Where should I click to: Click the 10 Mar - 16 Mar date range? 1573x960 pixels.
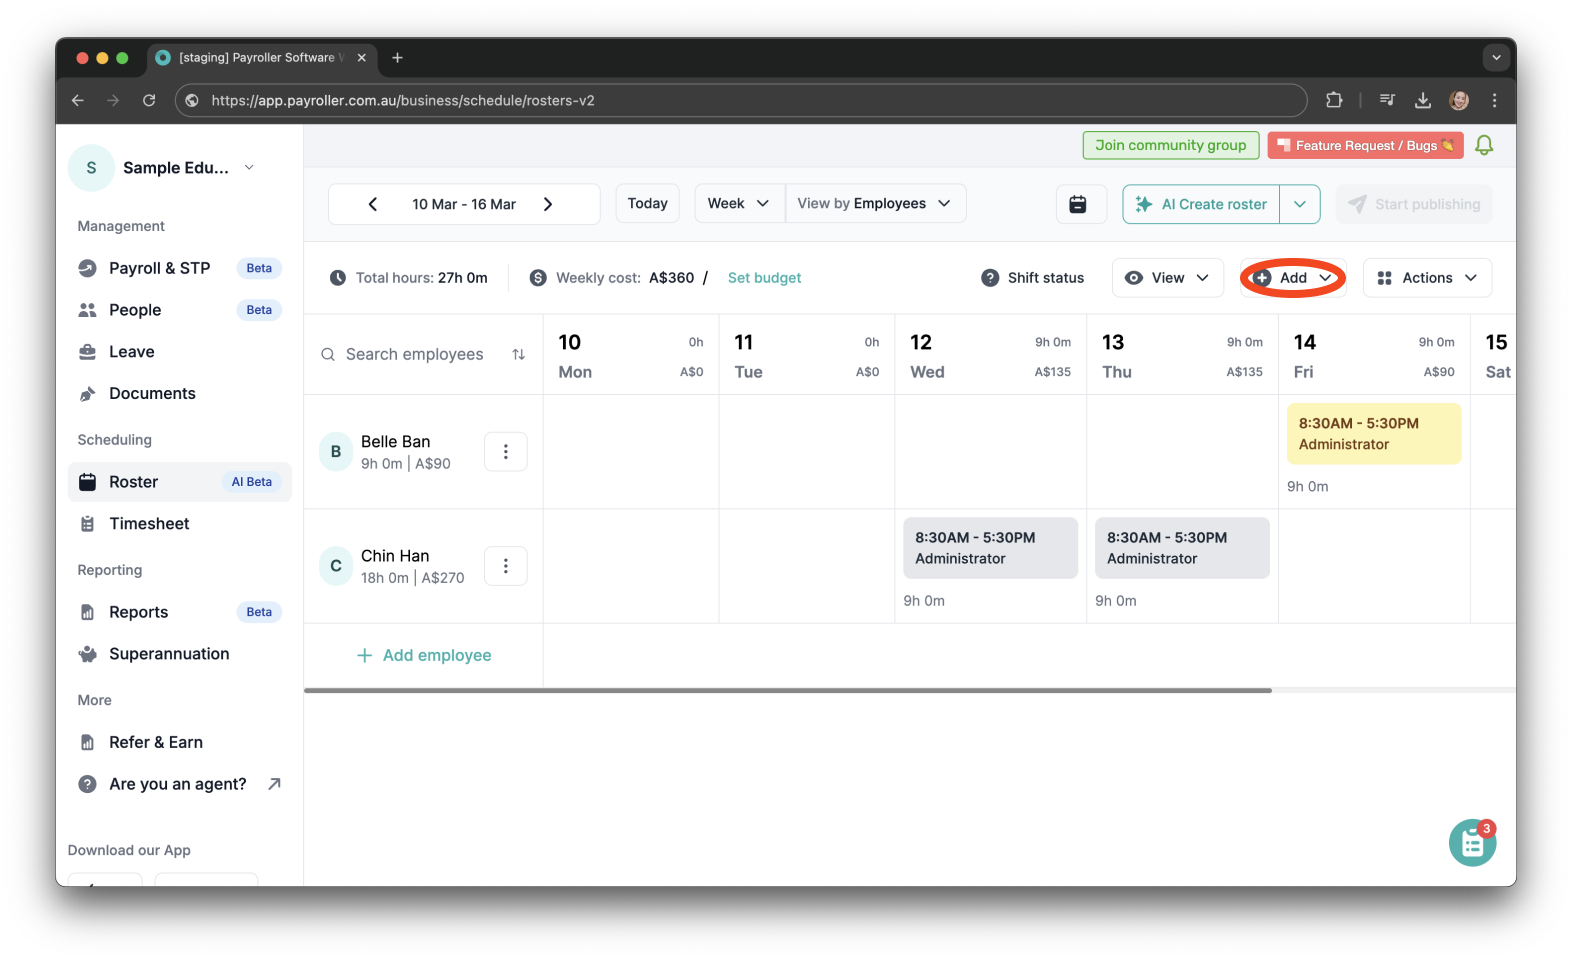[x=464, y=204]
